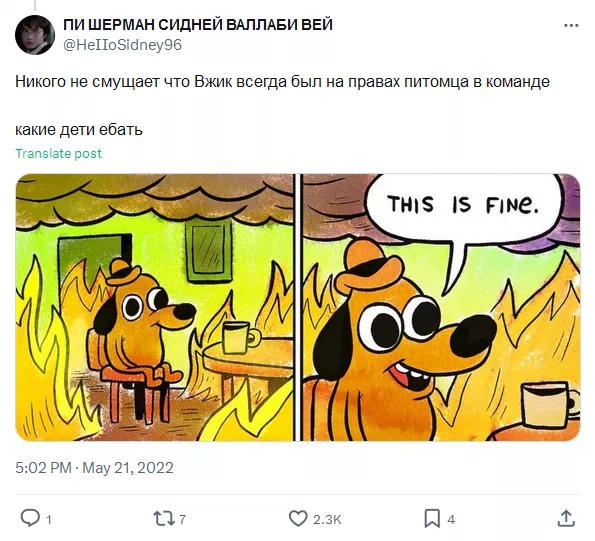Screen dimensions: 595x541
Task: Open the ПИ ШЕРМАН СИДНЕЙ display name
Action: [x=198, y=25]
